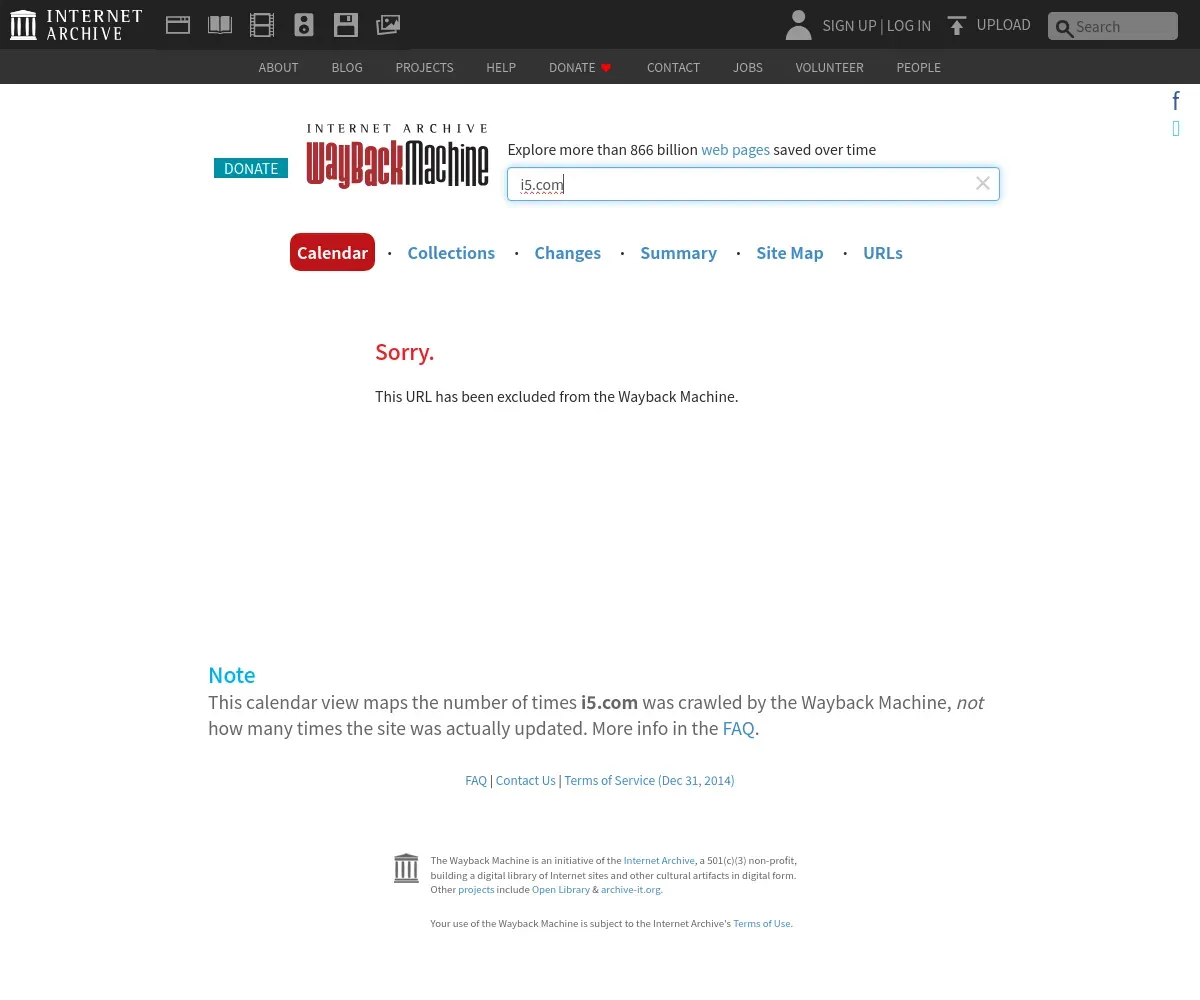This screenshot has height=1000, width=1200.
Task: Click the Wayback URL input containing i5.com
Action: click(753, 184)
